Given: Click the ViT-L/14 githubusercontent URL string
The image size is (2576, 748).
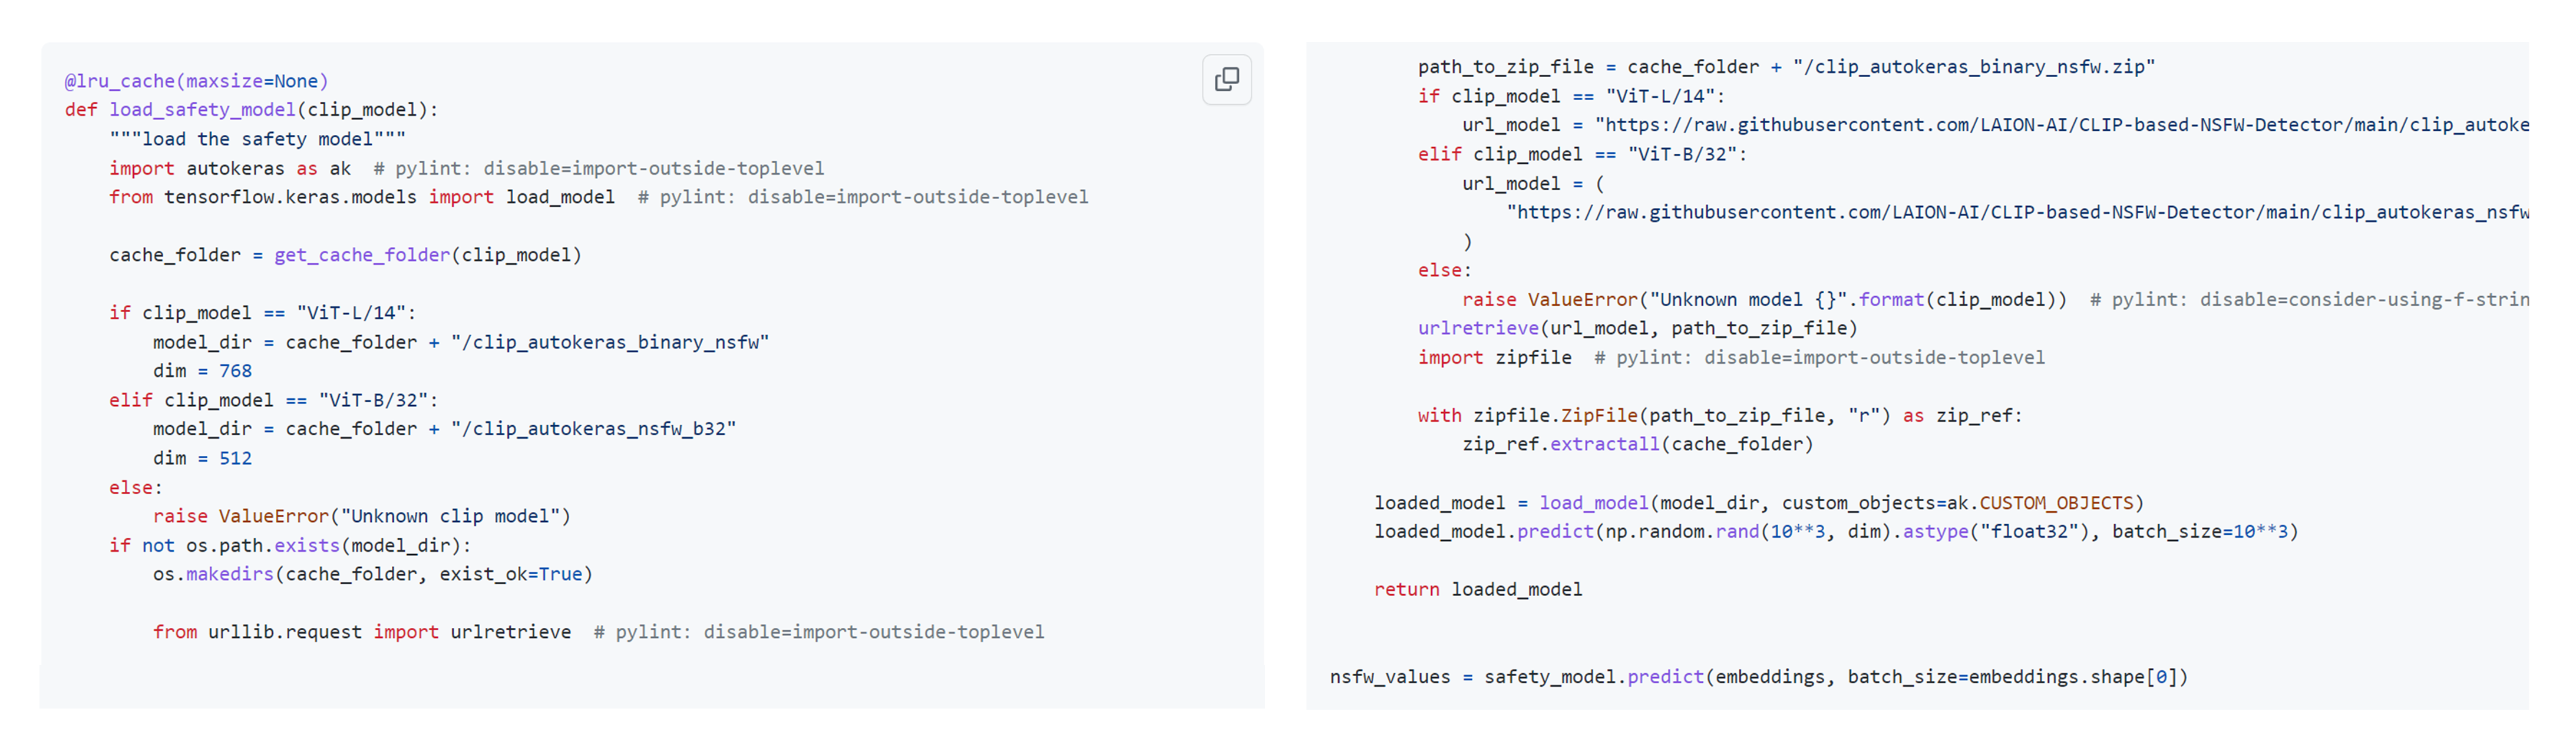Looking at the screenshot, I should (2061, 125).
